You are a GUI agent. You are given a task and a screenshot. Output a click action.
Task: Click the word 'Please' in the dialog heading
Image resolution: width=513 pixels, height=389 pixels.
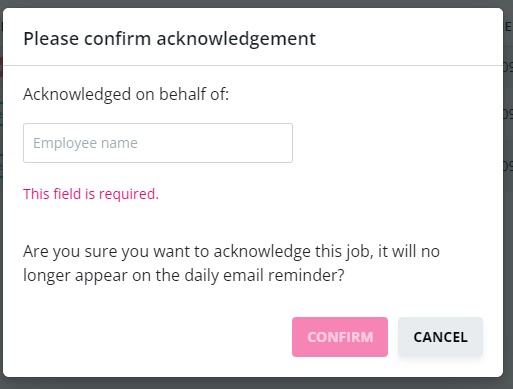(x=51, y=39)
